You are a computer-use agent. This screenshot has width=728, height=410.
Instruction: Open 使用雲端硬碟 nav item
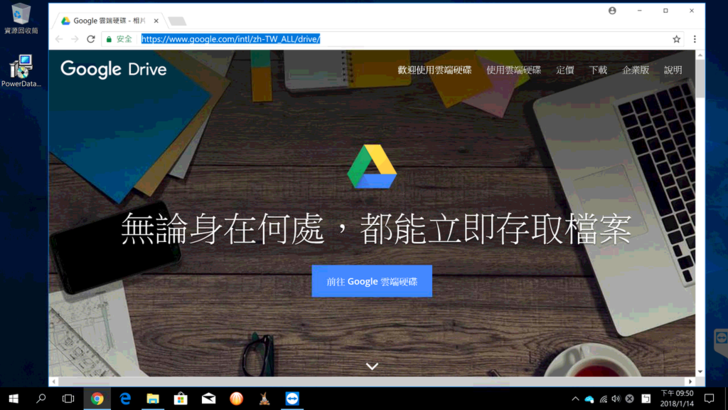point(514,70)
